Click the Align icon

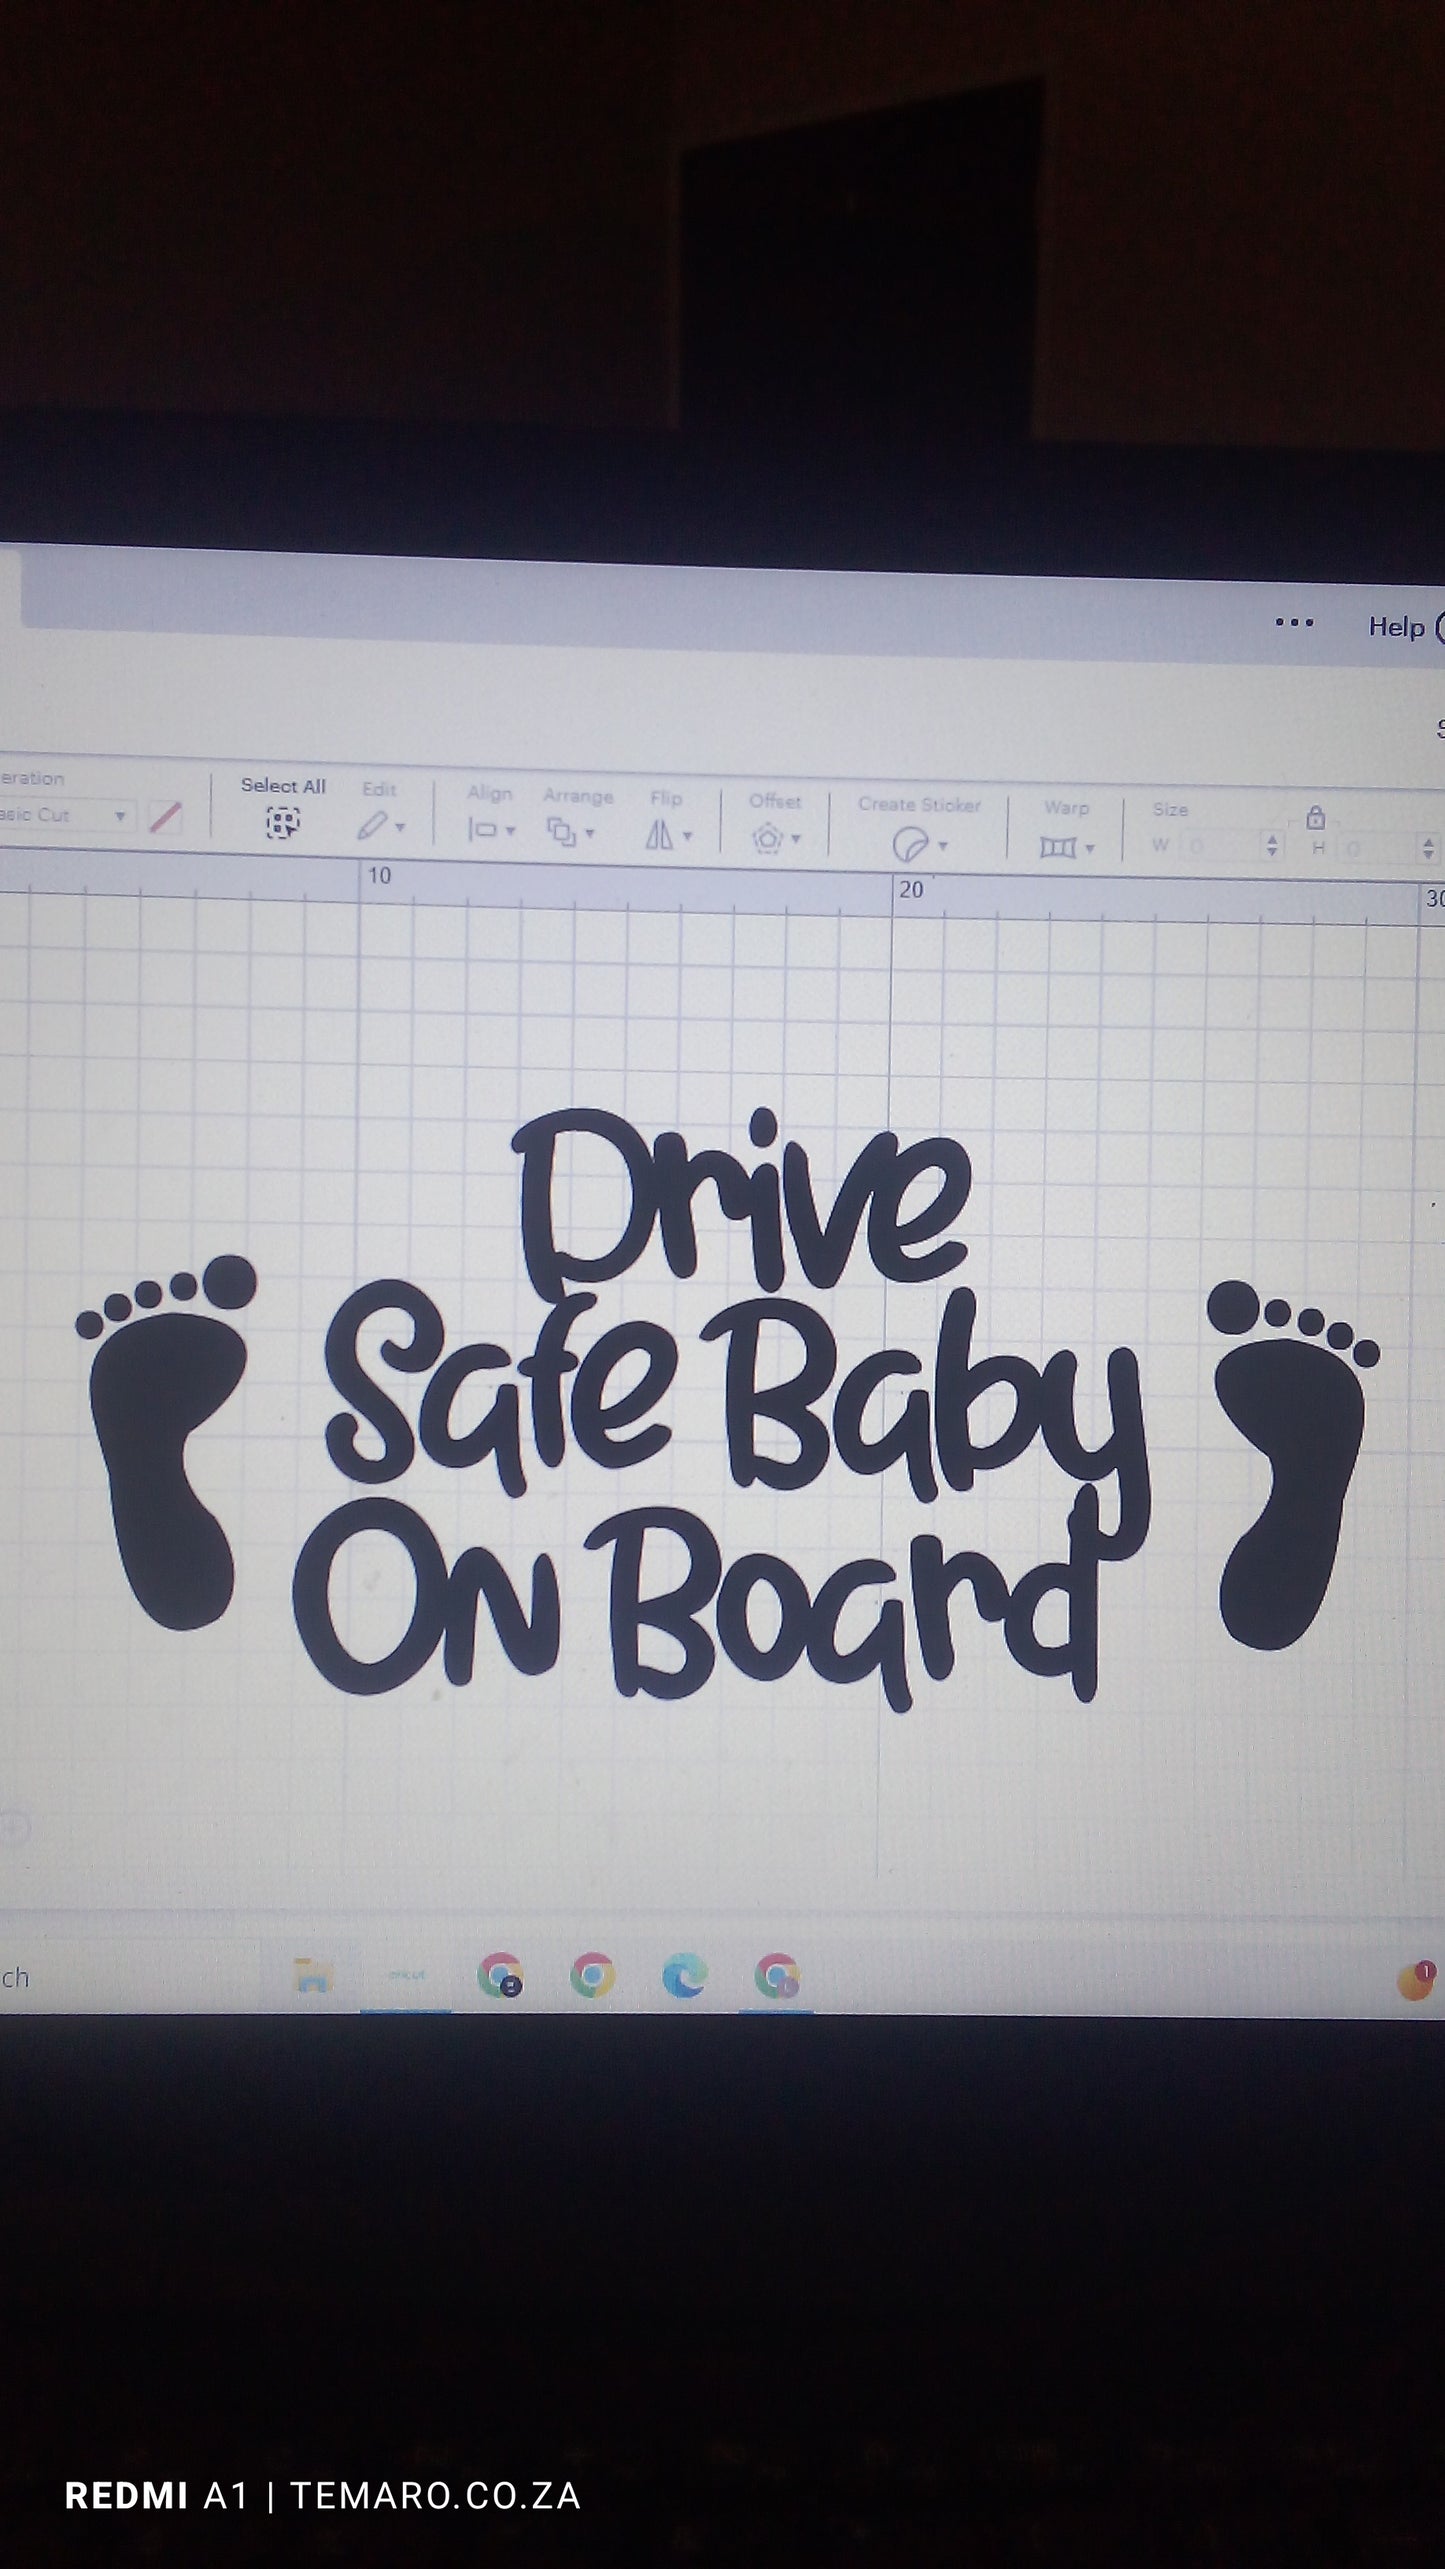point(484,830)
